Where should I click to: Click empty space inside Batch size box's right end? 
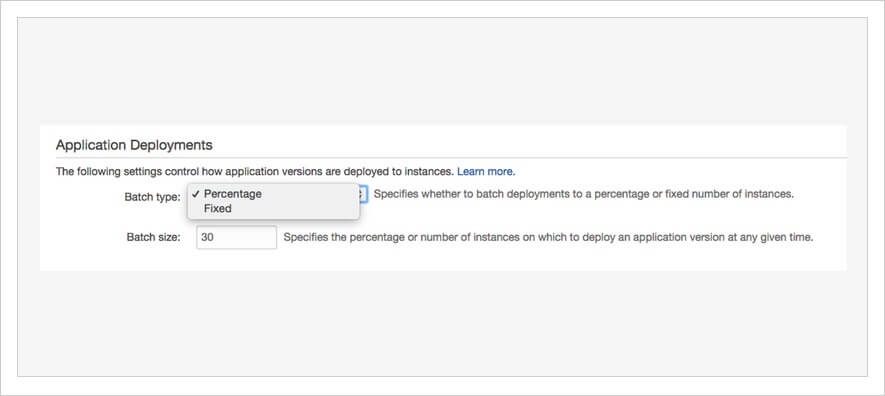[260, 237]
